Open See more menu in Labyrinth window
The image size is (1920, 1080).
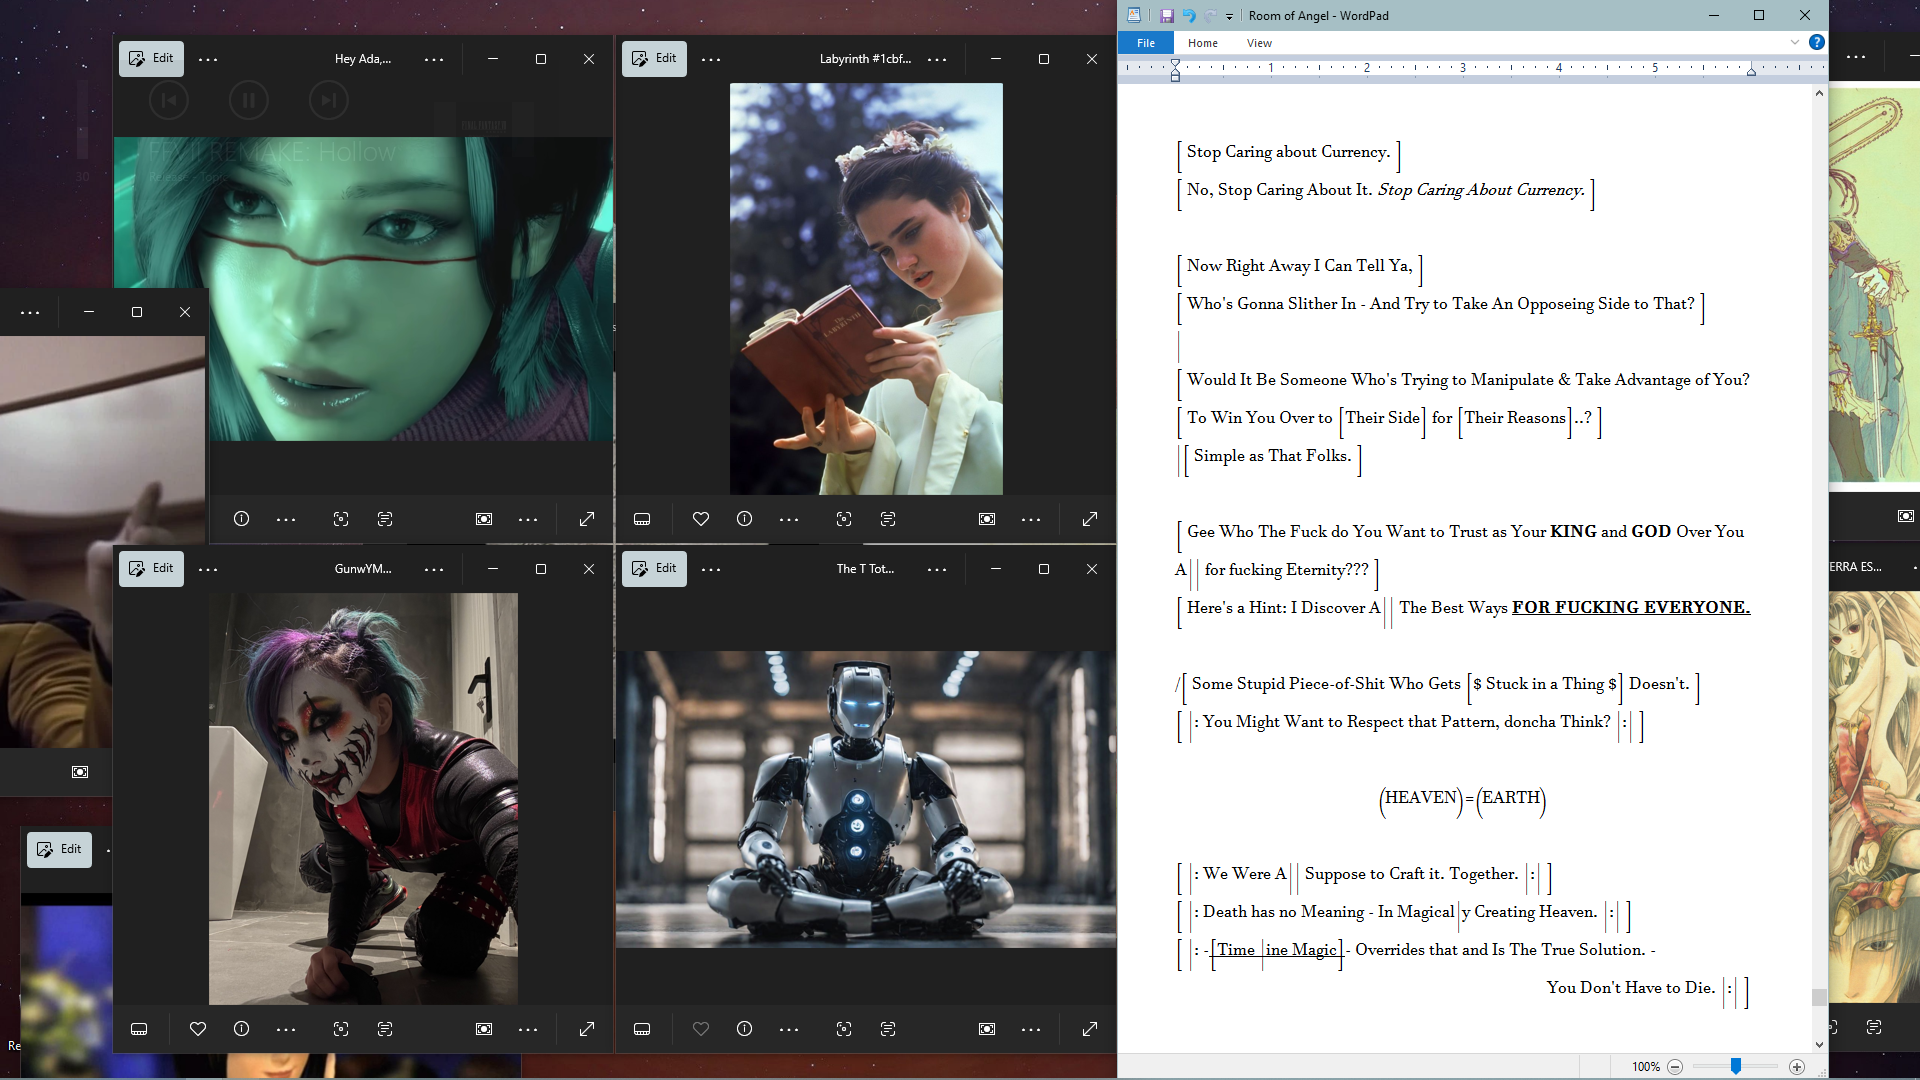(x=711, y=59)
